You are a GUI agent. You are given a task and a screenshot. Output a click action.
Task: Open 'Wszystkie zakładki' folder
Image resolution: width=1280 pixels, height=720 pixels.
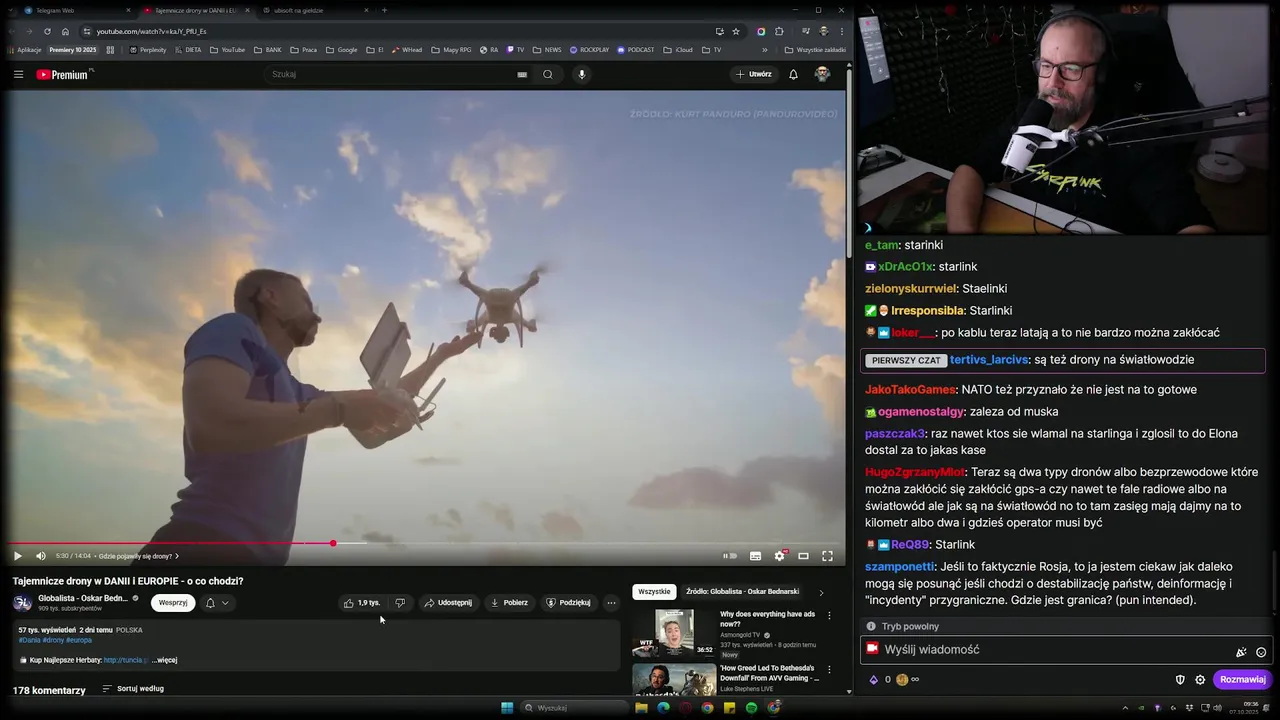point(815,50)
